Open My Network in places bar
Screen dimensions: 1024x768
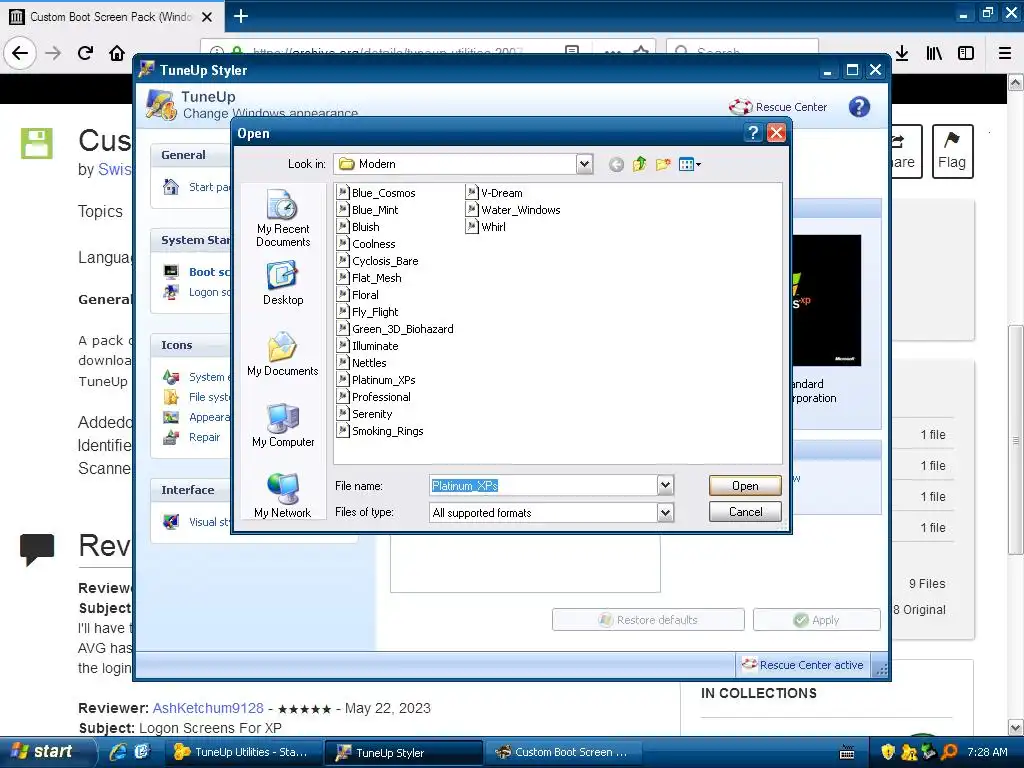[x=283, y=496]
